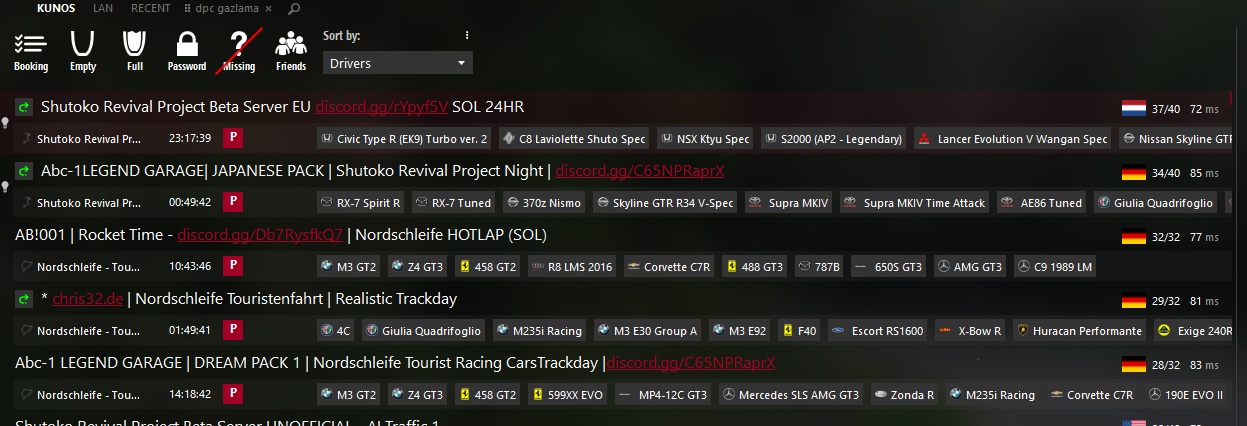Switch to the LAN tab
This screenshot has width=1247, height=426.
pos(103,8)
